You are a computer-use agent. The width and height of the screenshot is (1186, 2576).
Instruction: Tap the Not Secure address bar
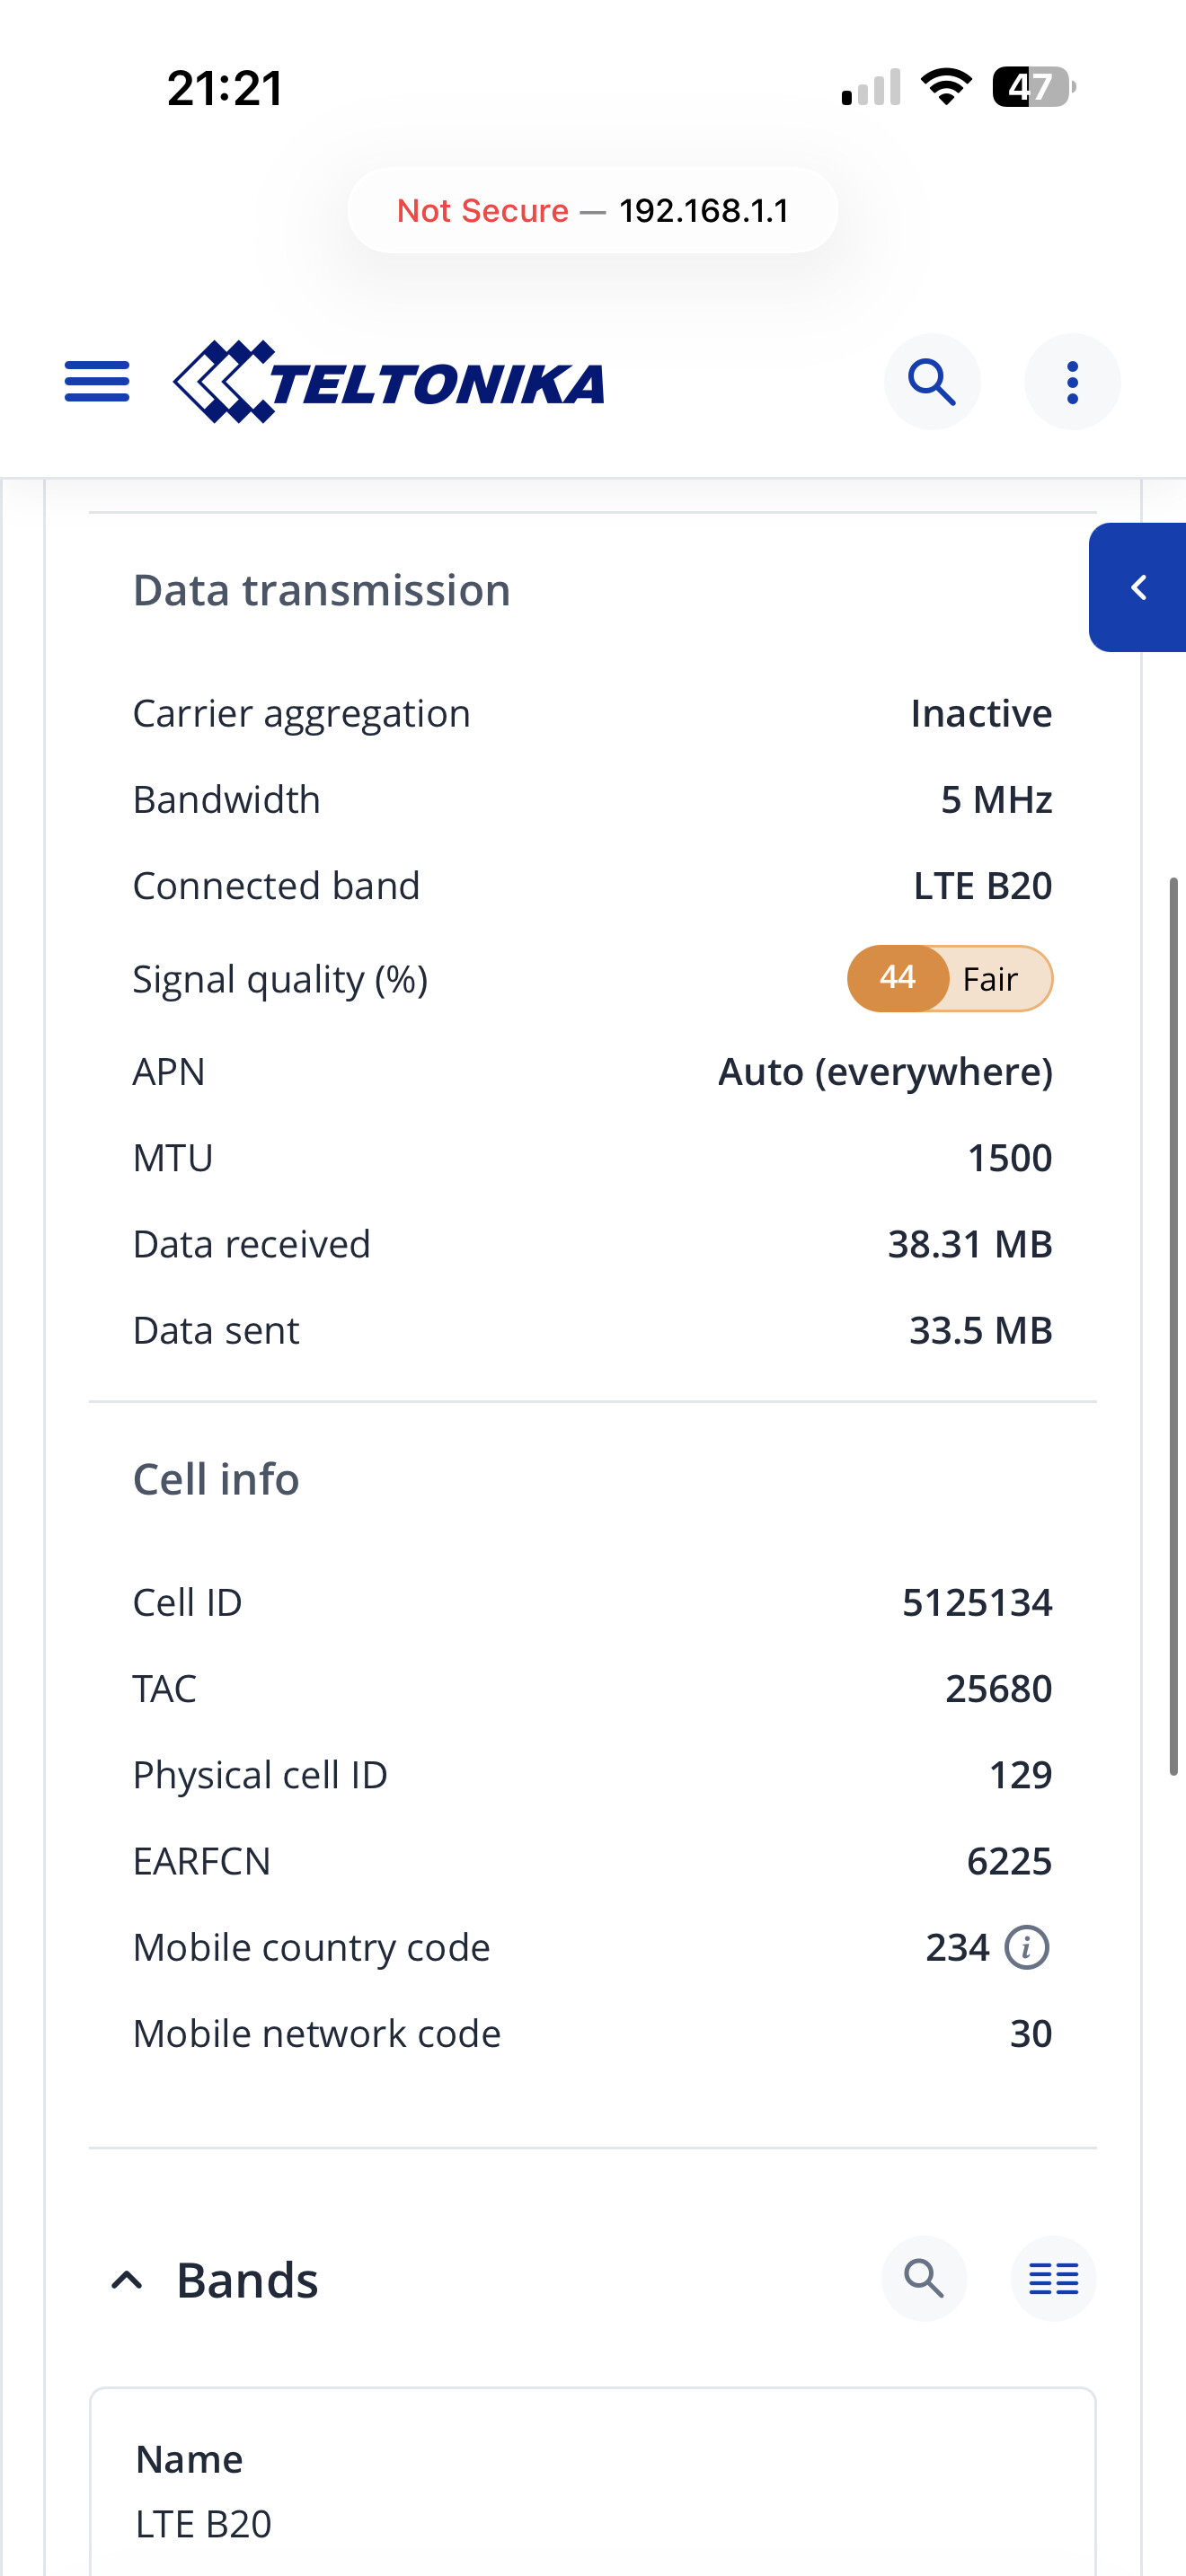click(593, 210)
